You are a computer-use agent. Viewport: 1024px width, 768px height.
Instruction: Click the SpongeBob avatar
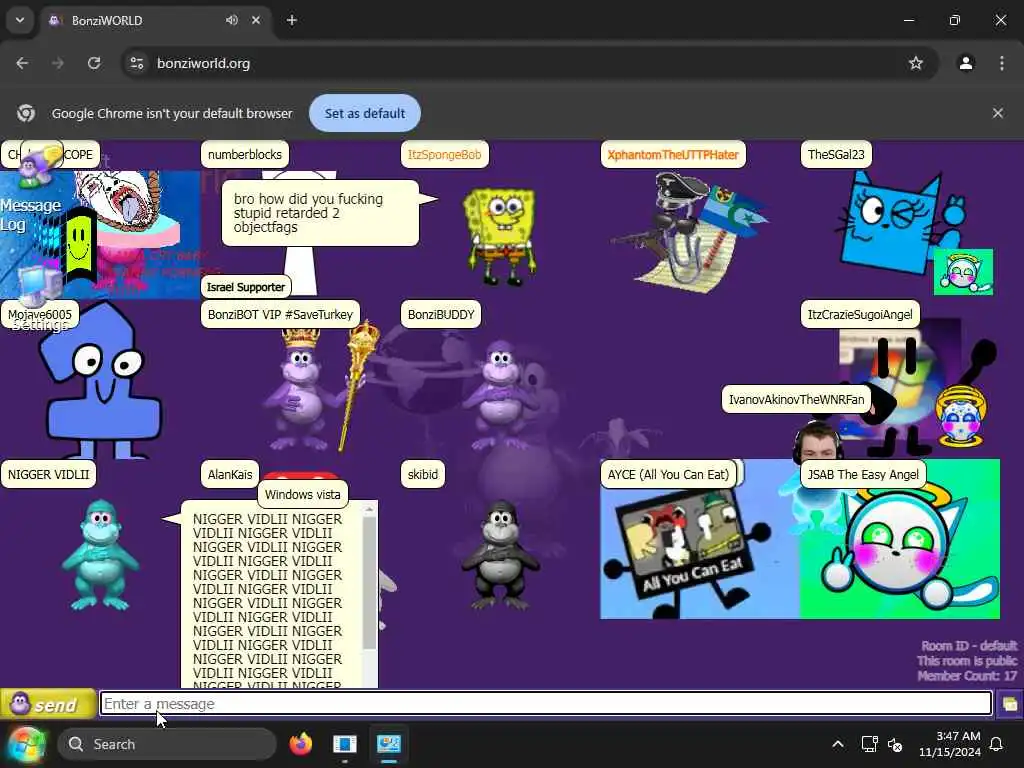[501, 236]
